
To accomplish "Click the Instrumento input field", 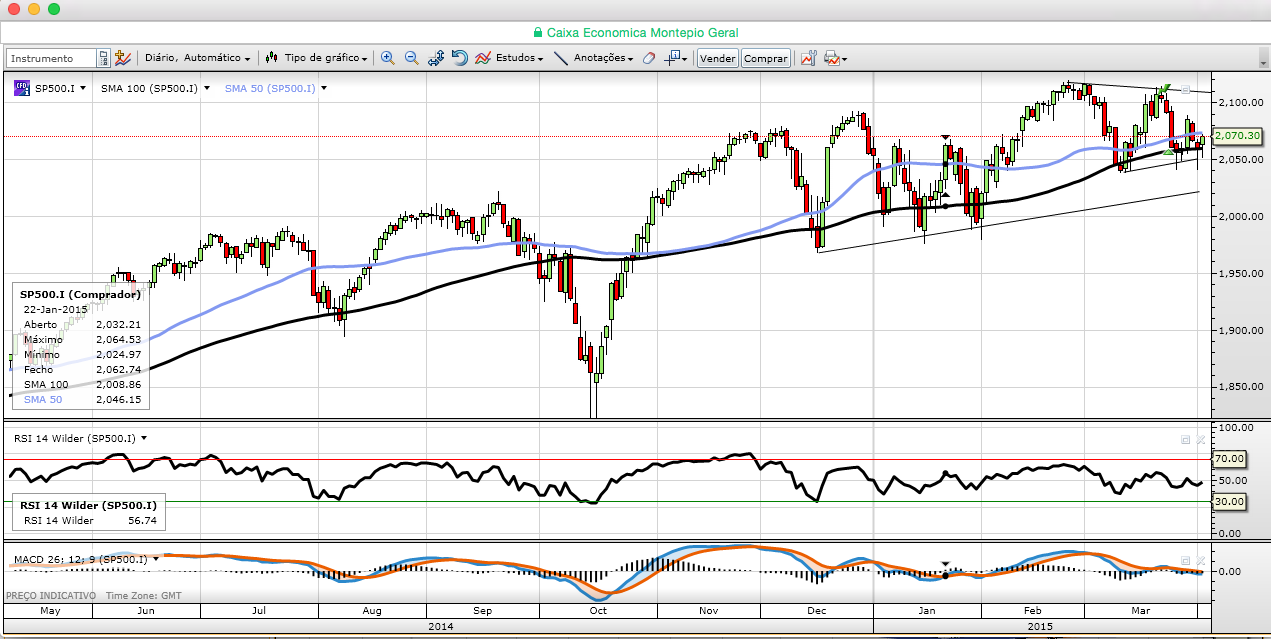I will (x=52, y=58).
